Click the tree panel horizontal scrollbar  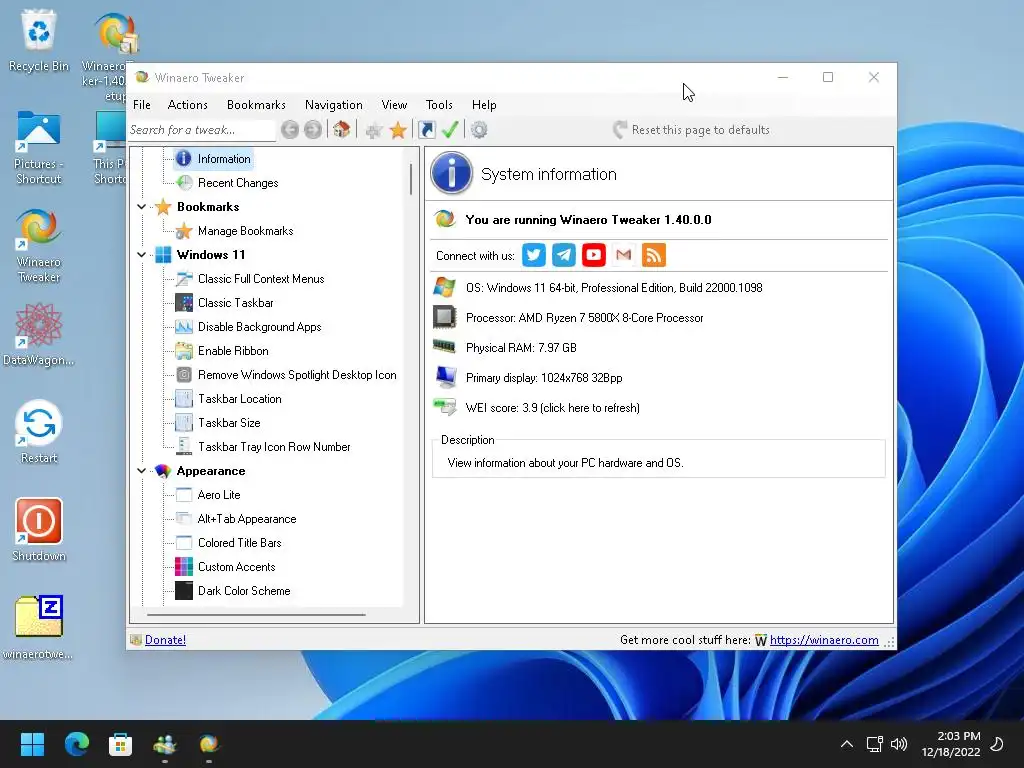point(256,615)
